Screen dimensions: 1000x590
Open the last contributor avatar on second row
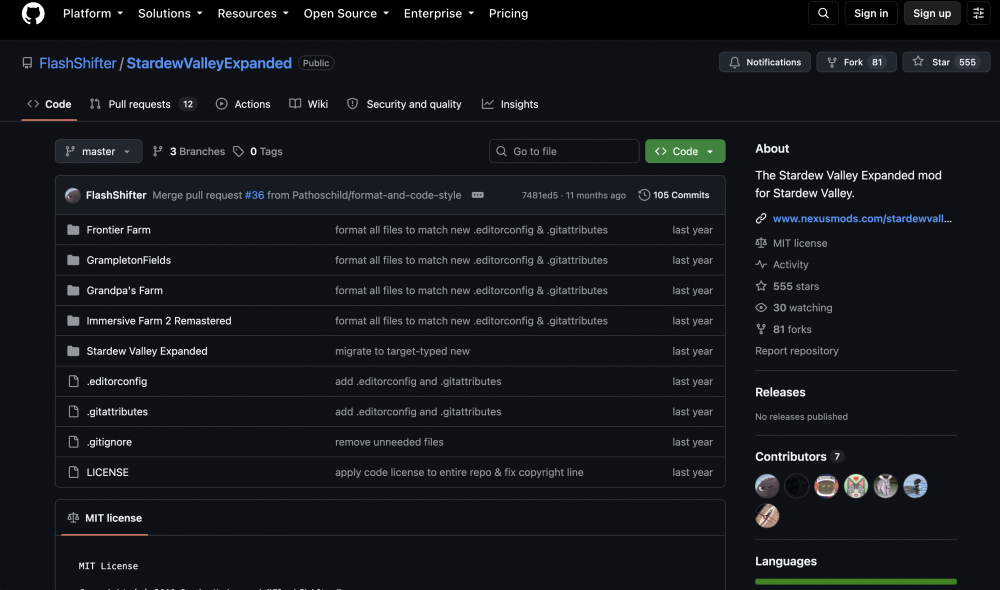click(x=767, y=515)
